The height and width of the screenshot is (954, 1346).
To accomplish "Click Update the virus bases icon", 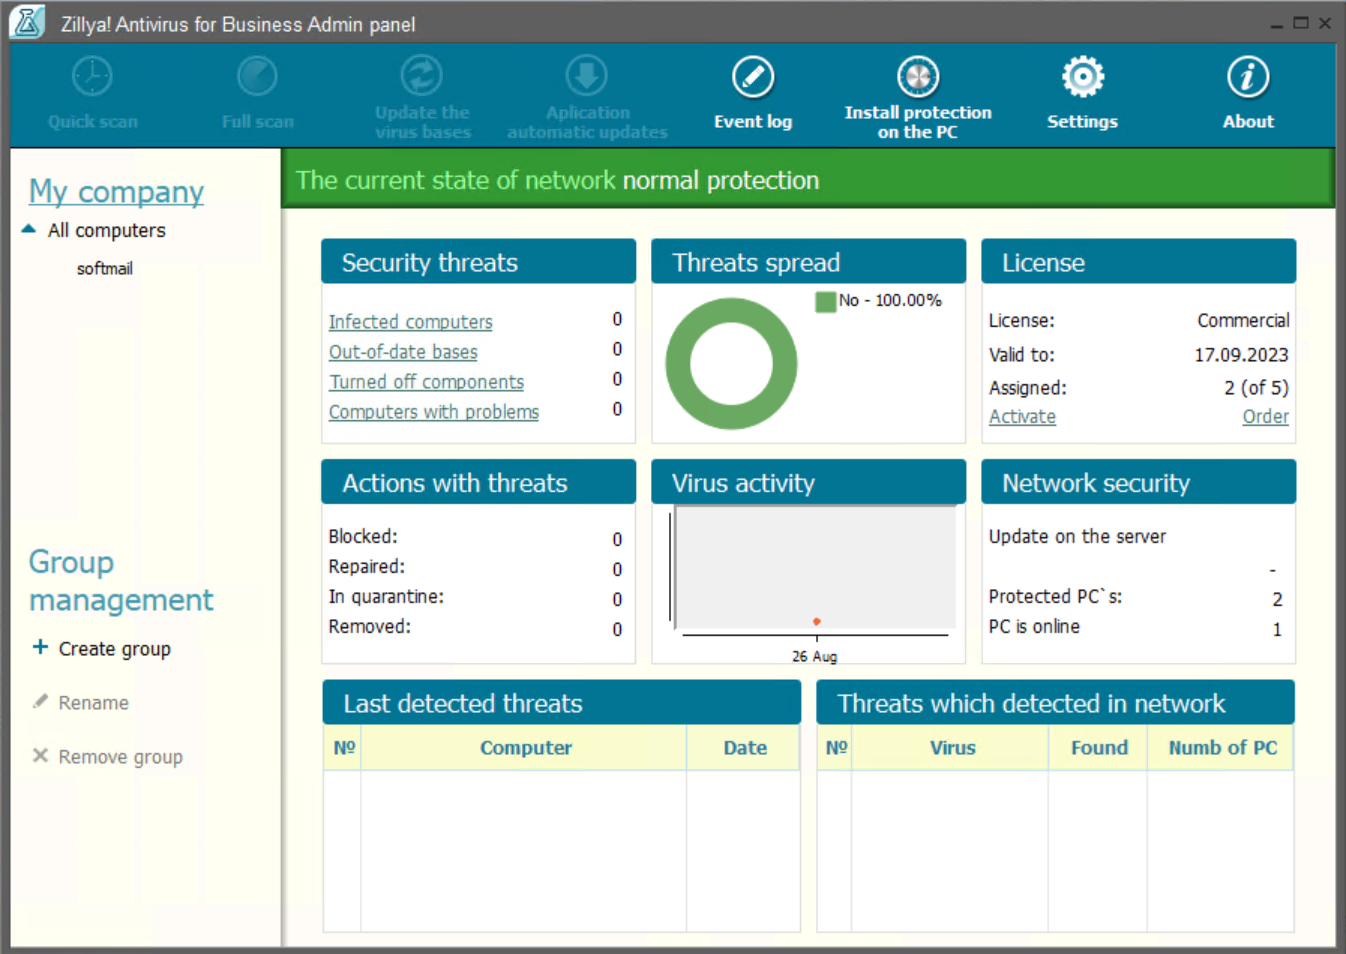I will coord(422,76).
